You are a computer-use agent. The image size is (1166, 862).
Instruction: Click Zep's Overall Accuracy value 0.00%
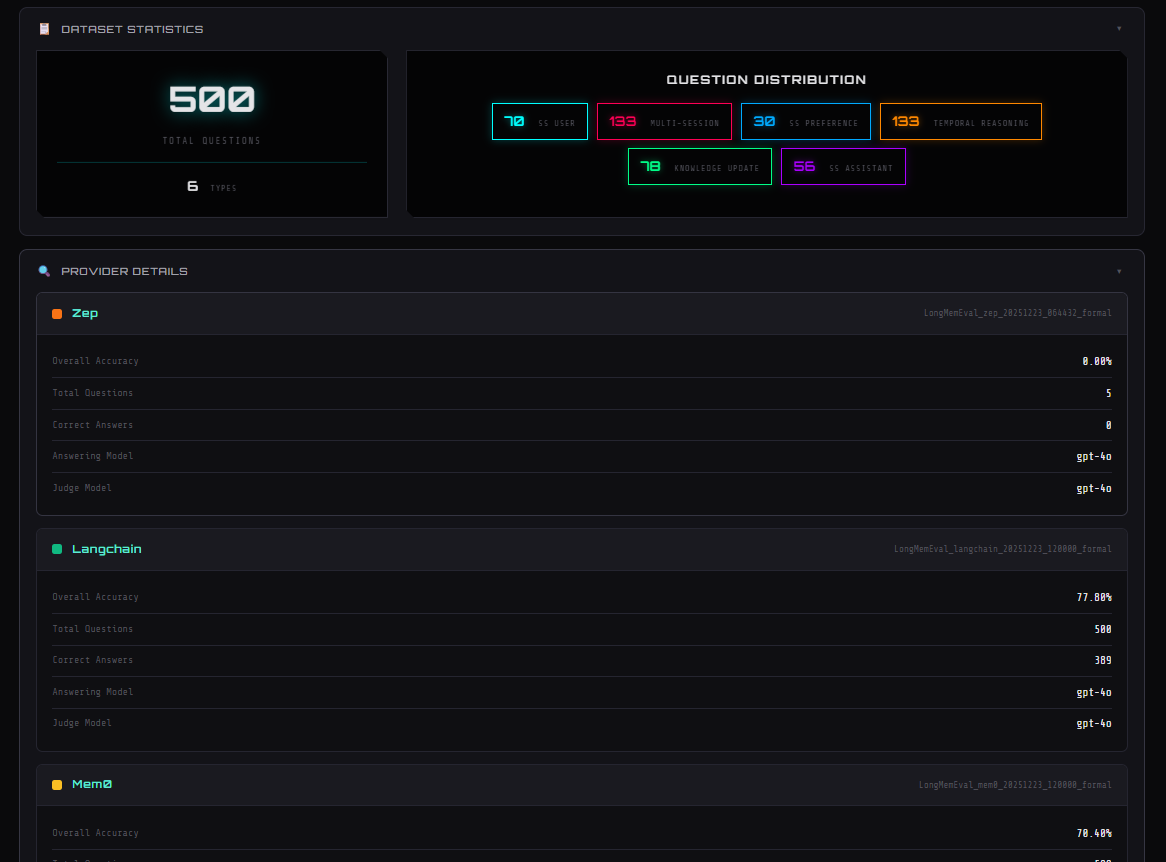(1097, 361)
